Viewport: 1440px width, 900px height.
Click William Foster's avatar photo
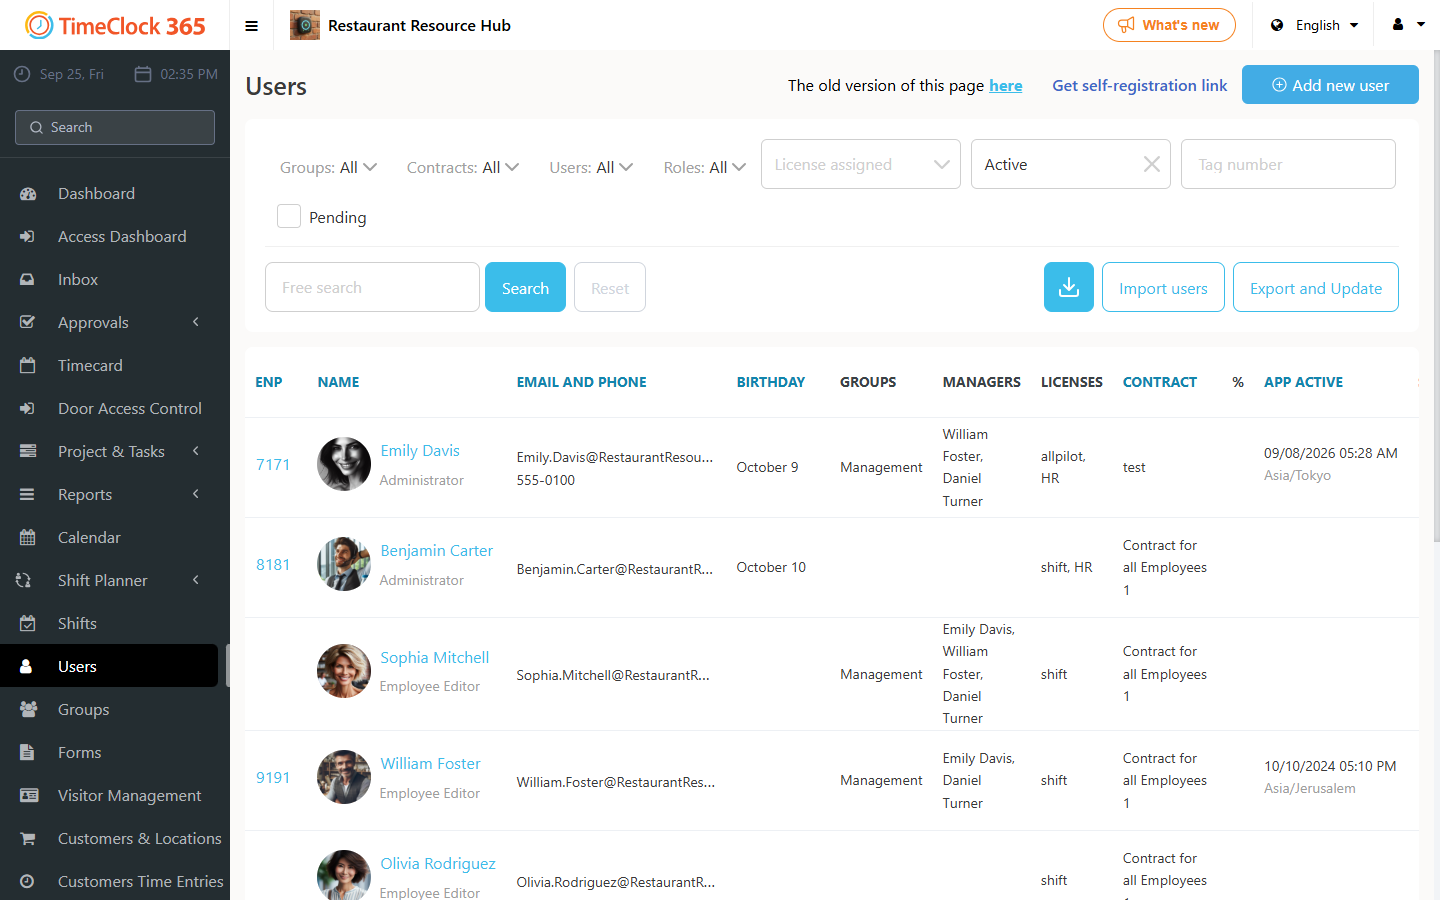pyautogui.click(x=344, y=777)
